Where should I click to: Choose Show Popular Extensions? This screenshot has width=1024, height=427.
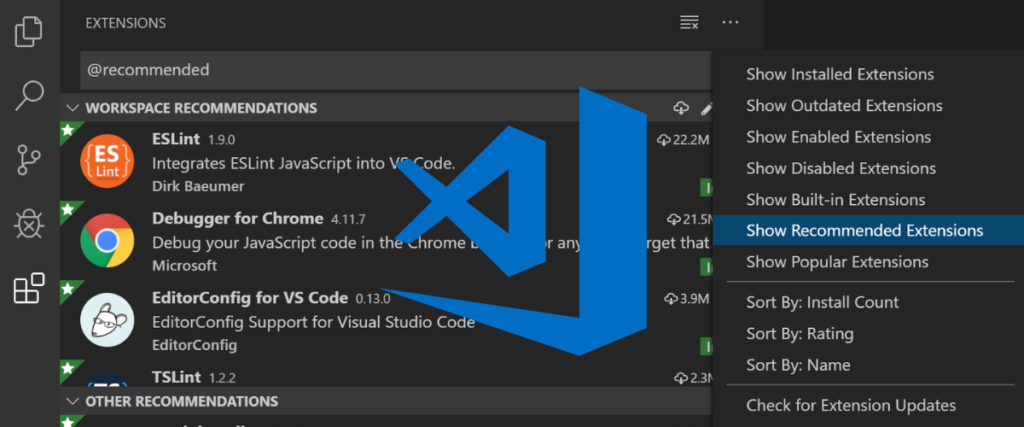(x=837, y=262)
